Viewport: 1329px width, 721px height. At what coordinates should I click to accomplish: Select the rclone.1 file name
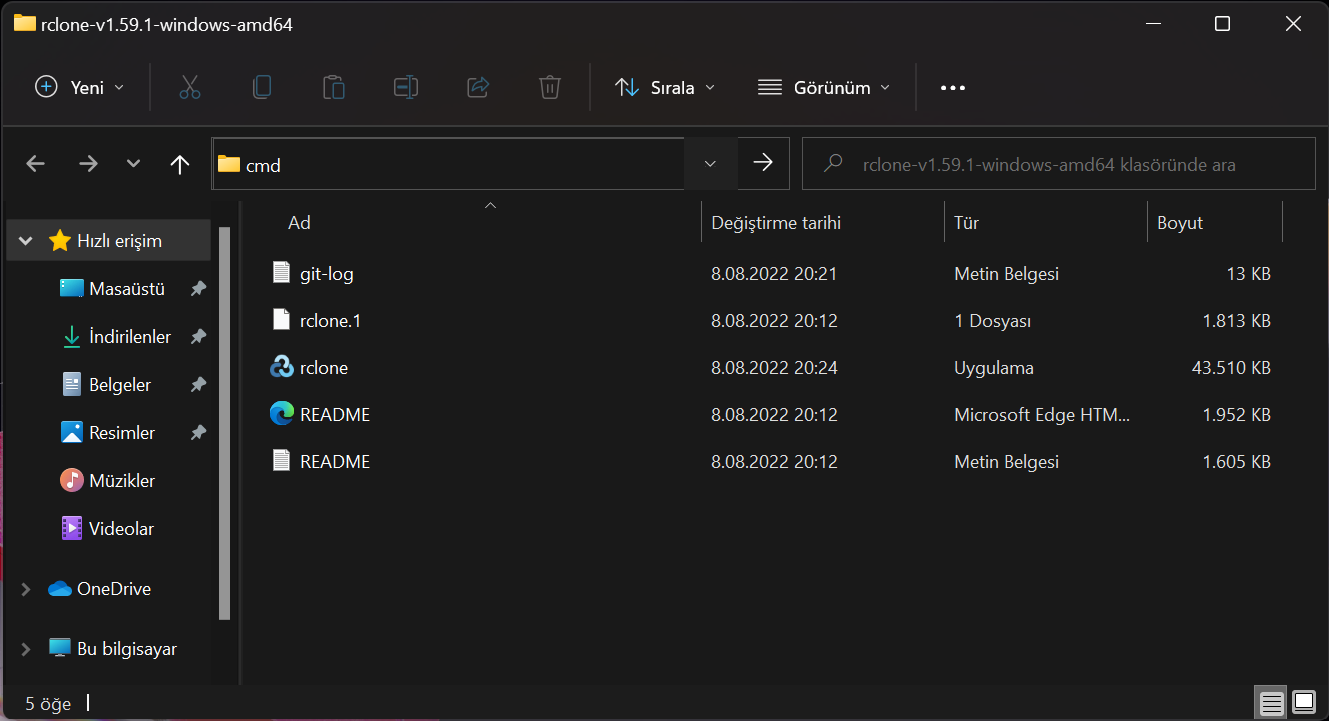[330, 320]
